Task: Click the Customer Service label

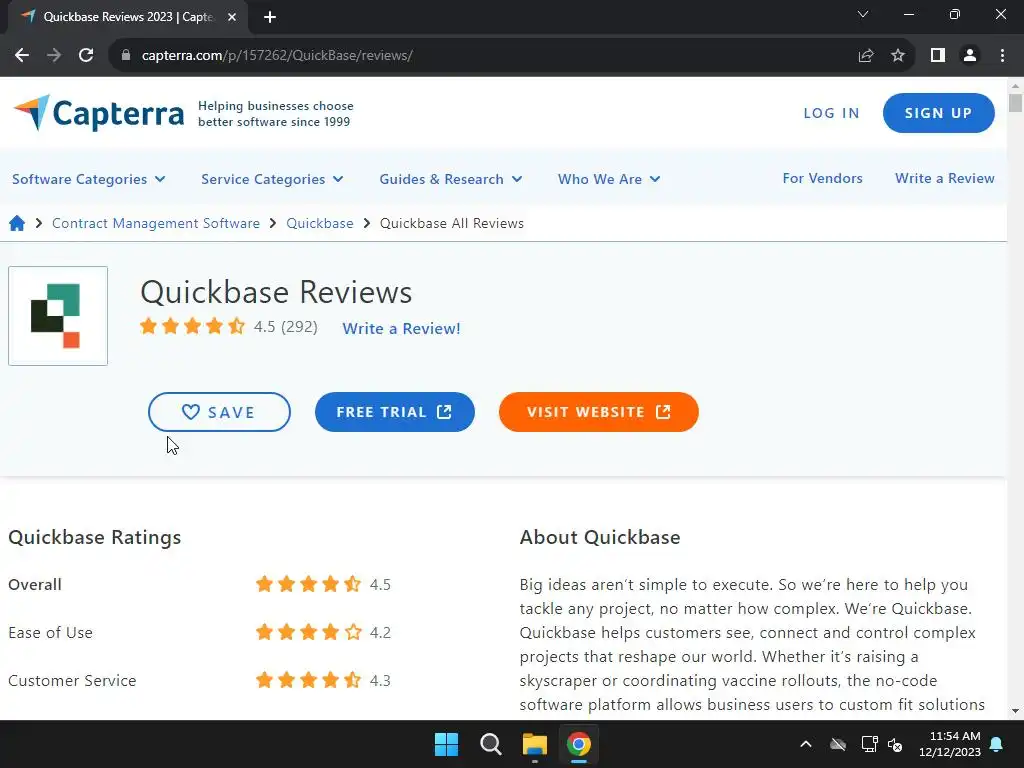Action: pos(72,680)
